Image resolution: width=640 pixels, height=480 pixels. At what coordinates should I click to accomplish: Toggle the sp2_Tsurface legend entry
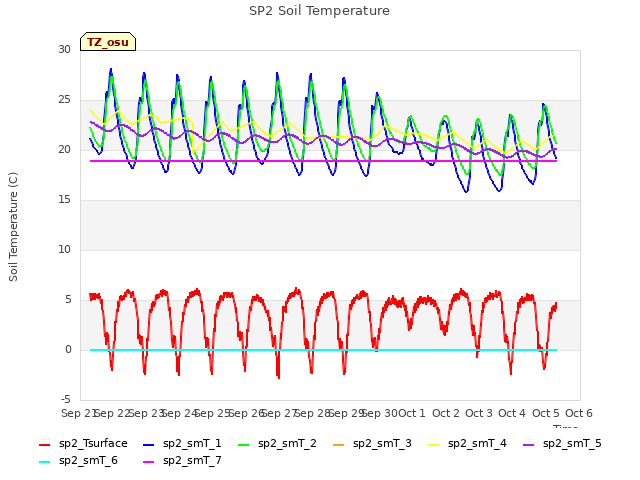tap(83, 444)
